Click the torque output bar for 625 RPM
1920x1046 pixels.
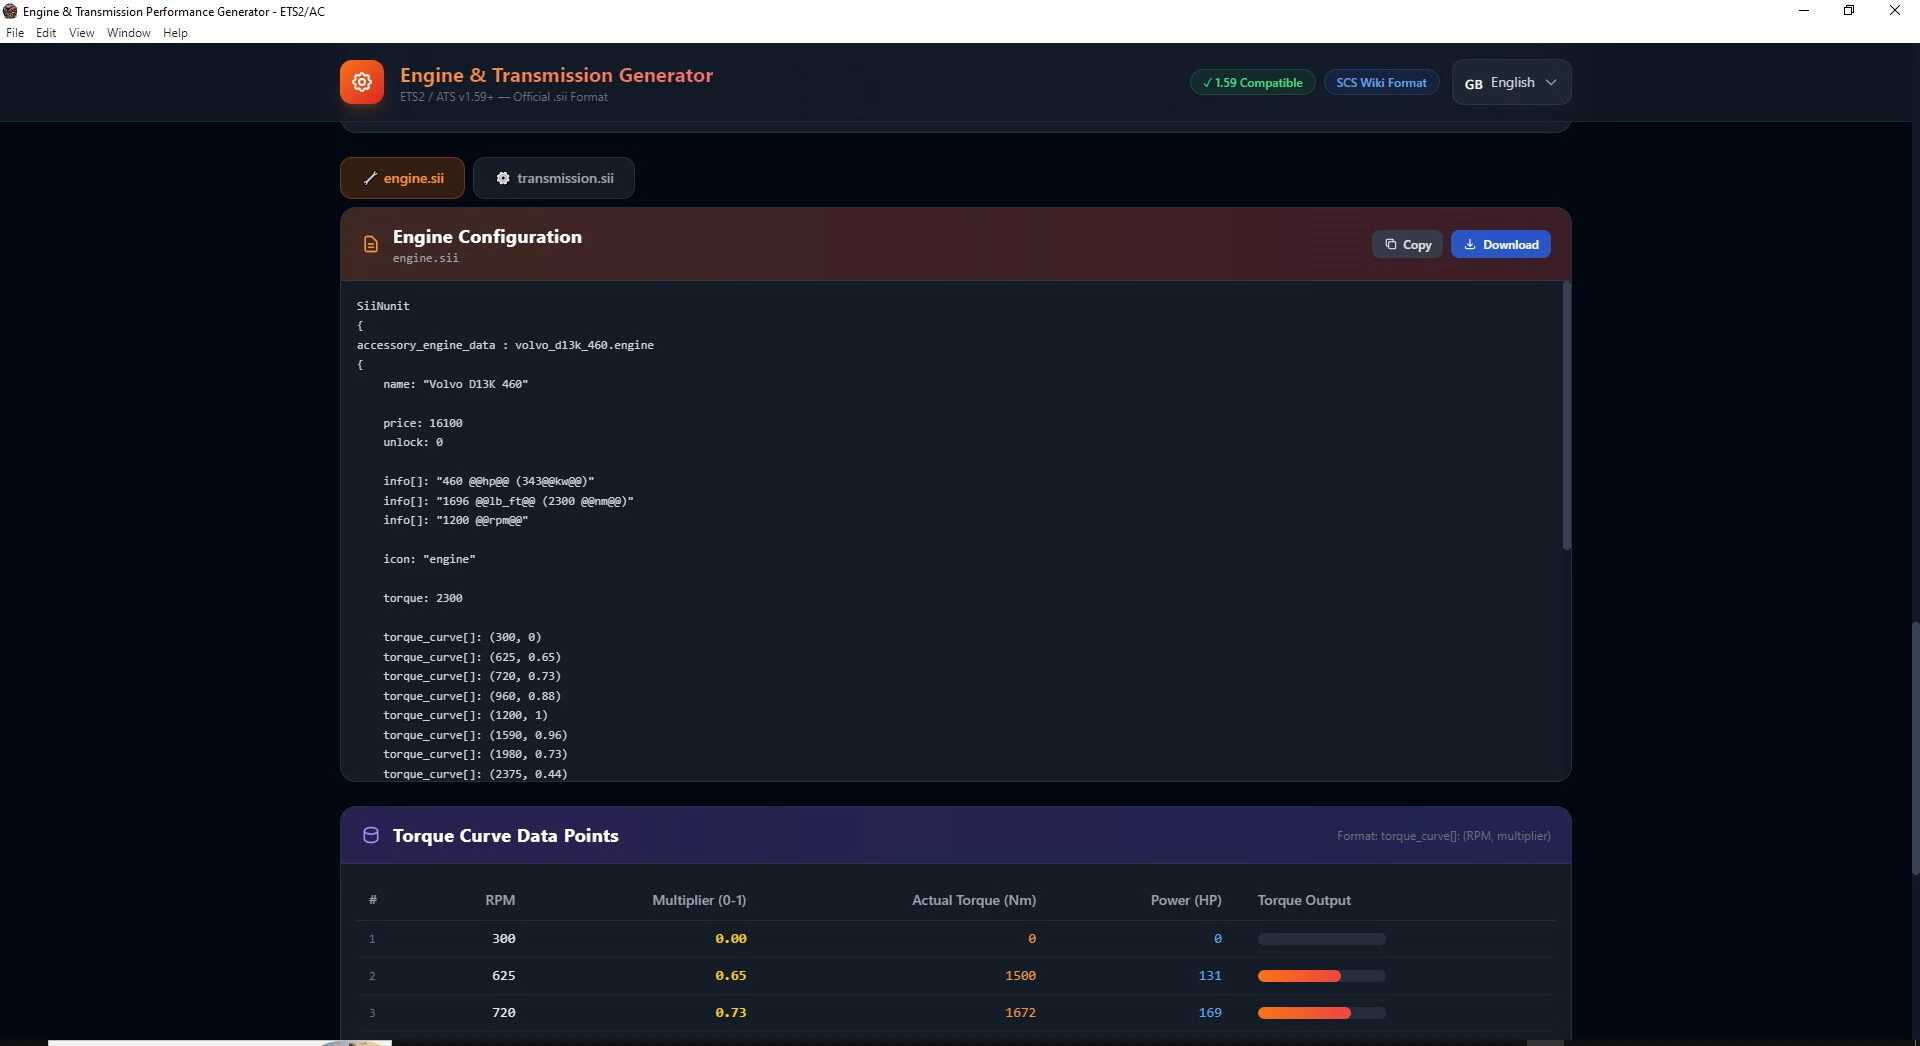(1321, 976)
